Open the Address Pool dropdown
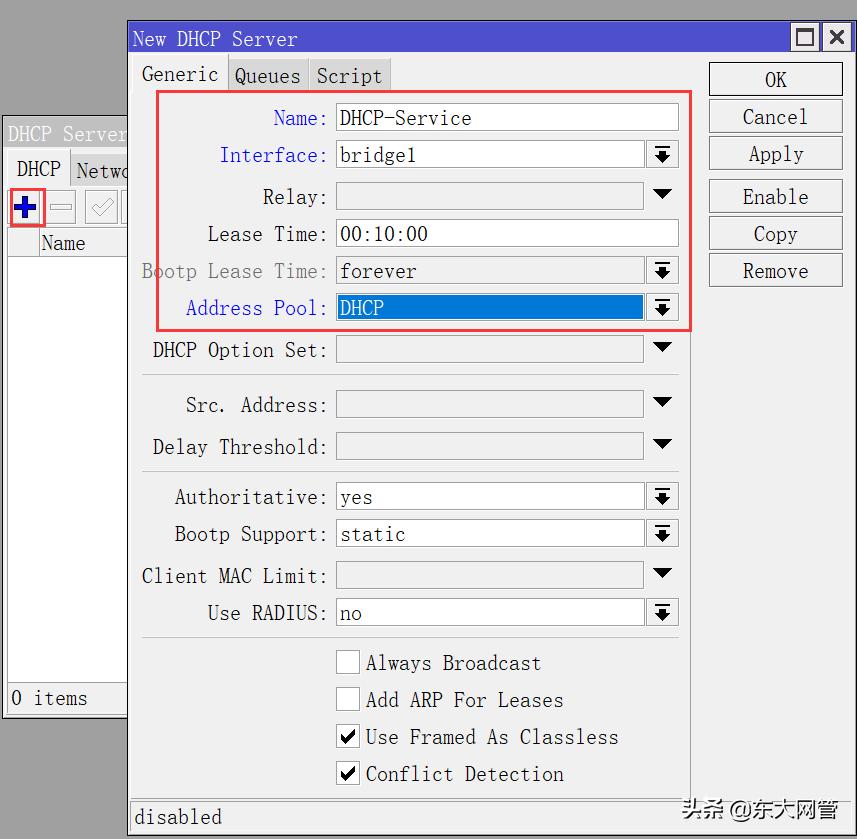The height and width of the screenshot is (839, 857). tap(662, 308)
